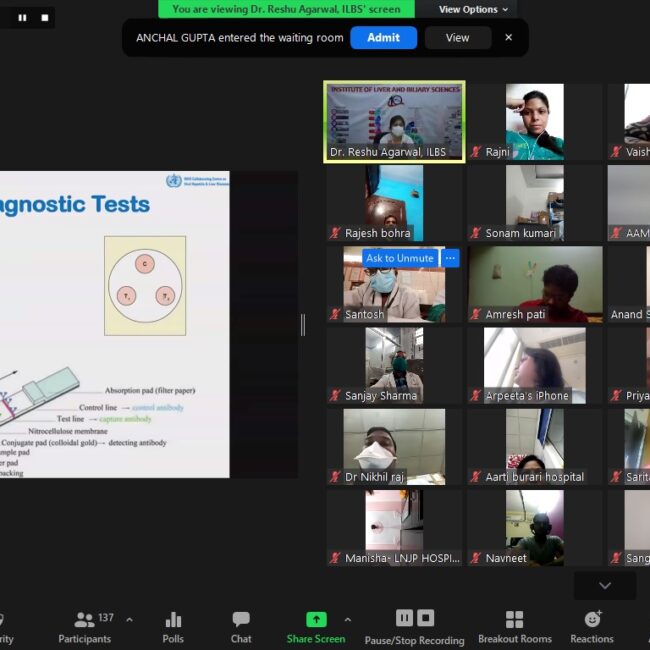Click the green Share Screen icon
Viewport: 650px width, 650px height.
pos(316,620)
